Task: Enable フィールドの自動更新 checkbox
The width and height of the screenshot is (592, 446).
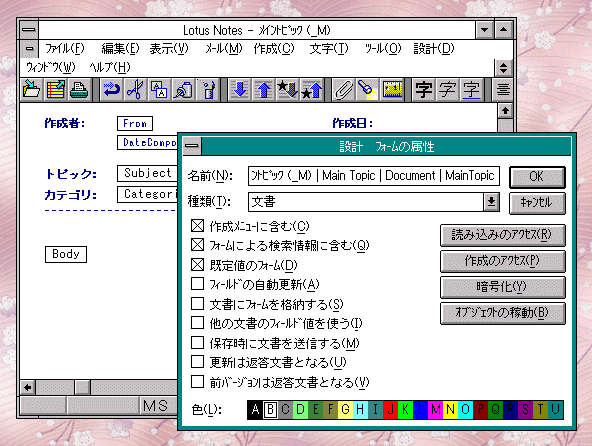Action: 197,284
